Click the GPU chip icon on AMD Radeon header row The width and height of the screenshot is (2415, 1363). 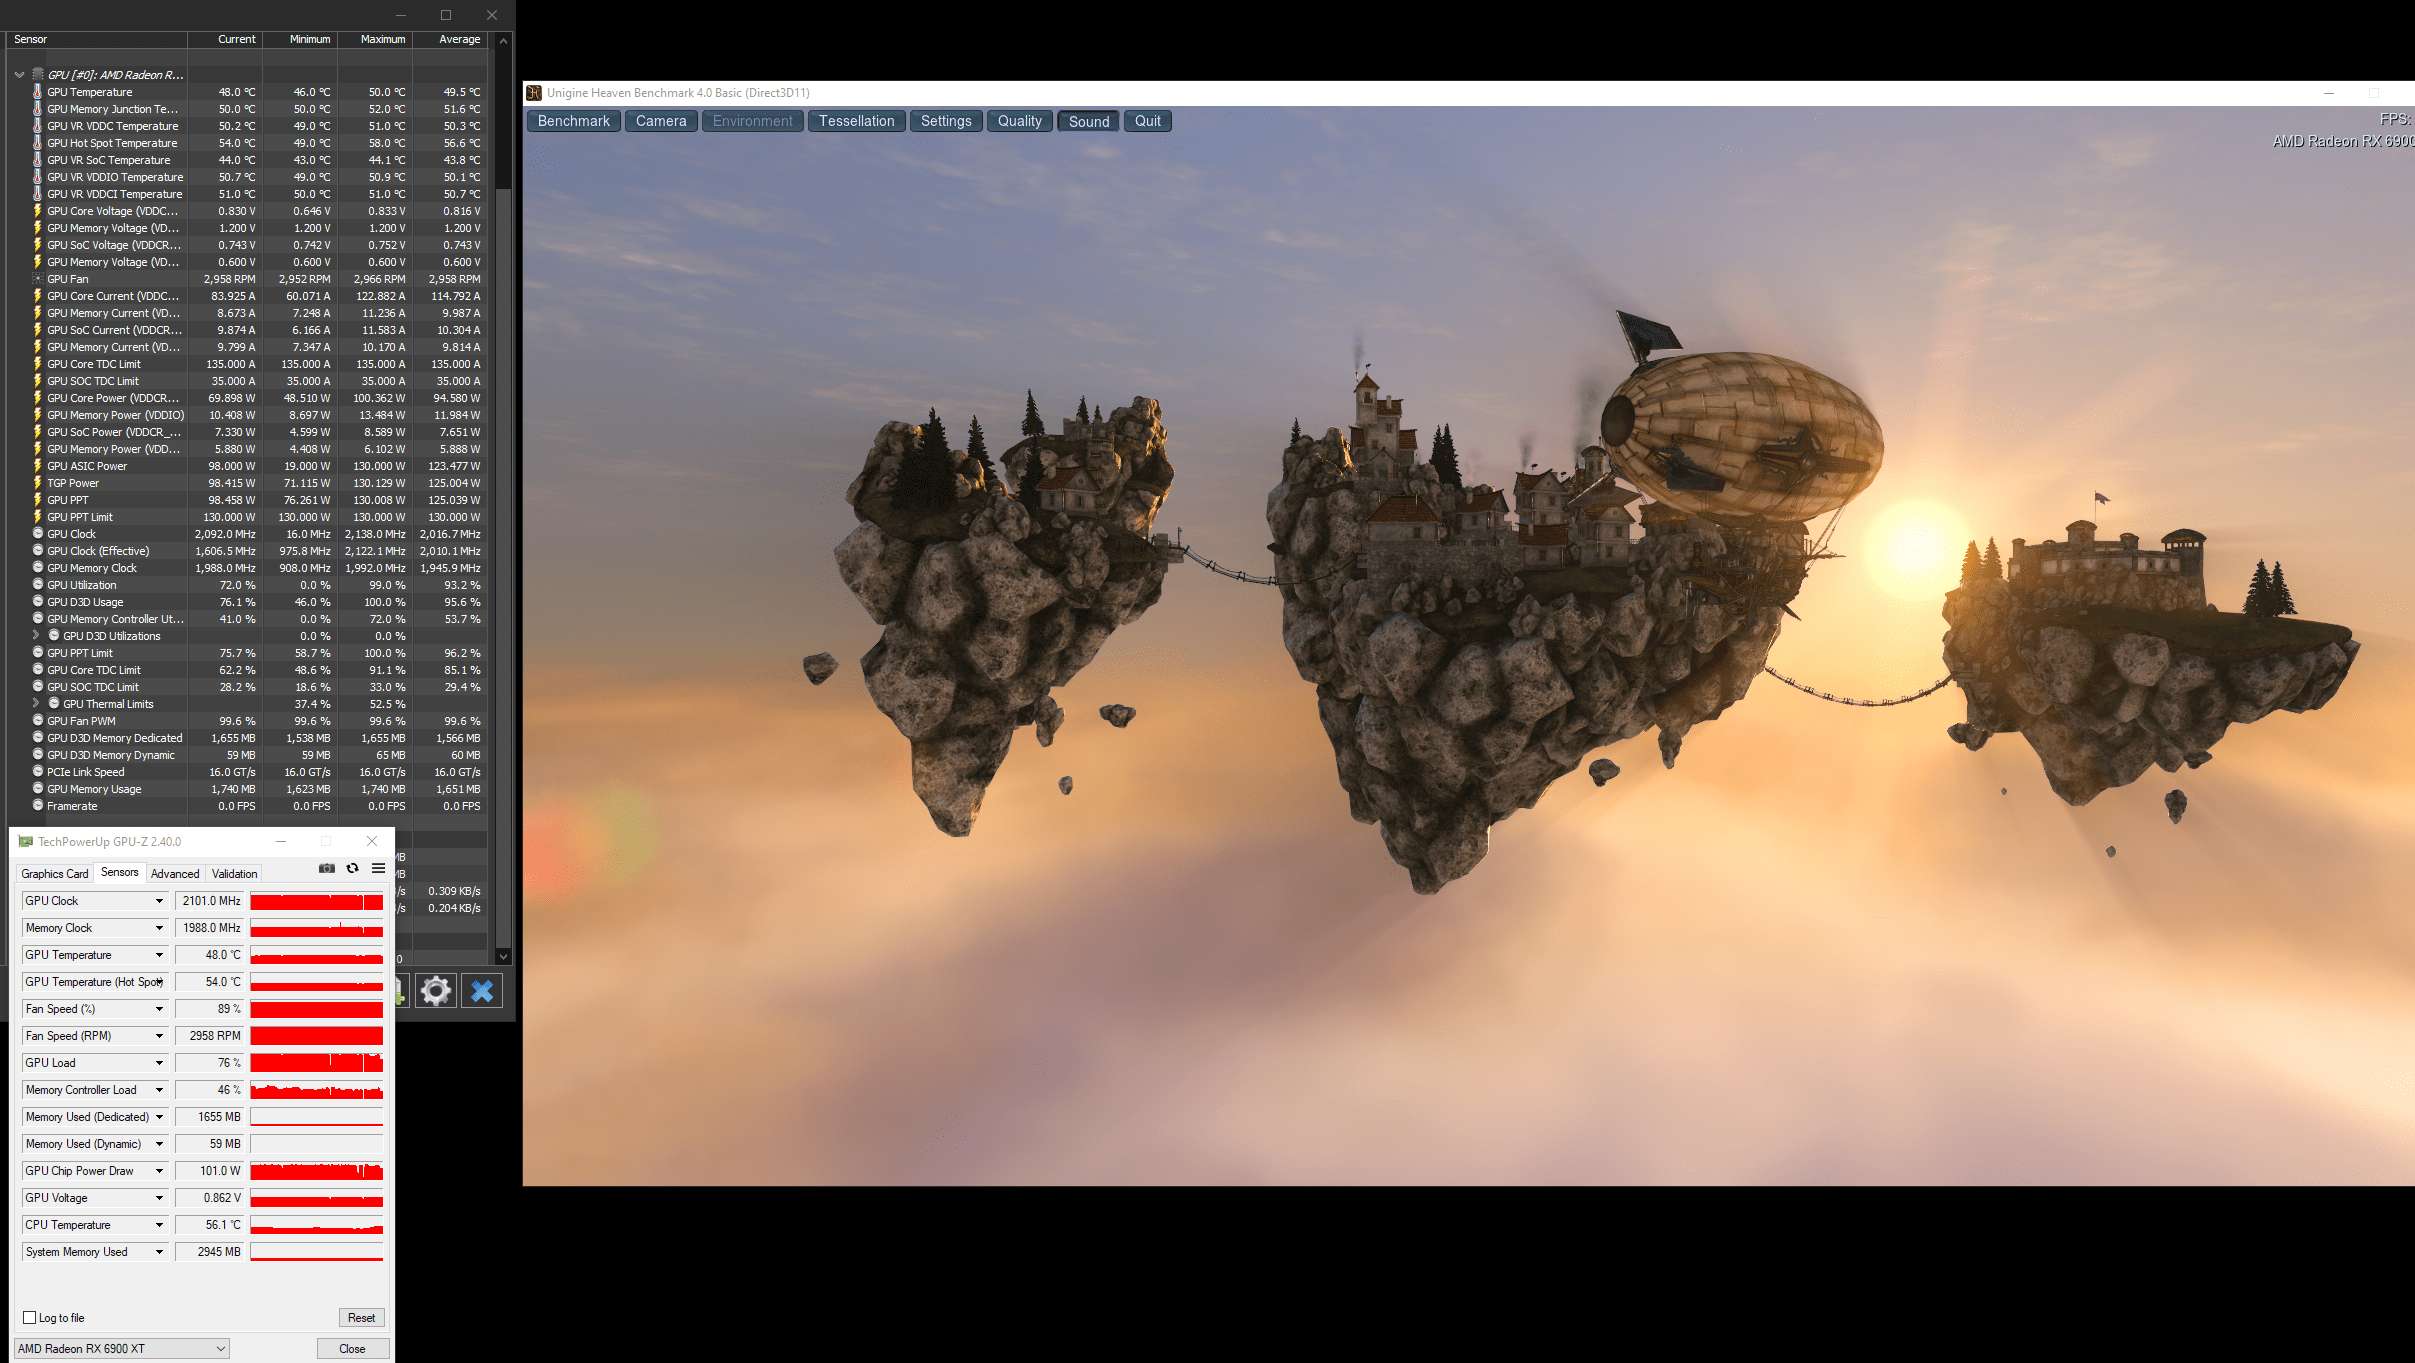tap(38, 75)
